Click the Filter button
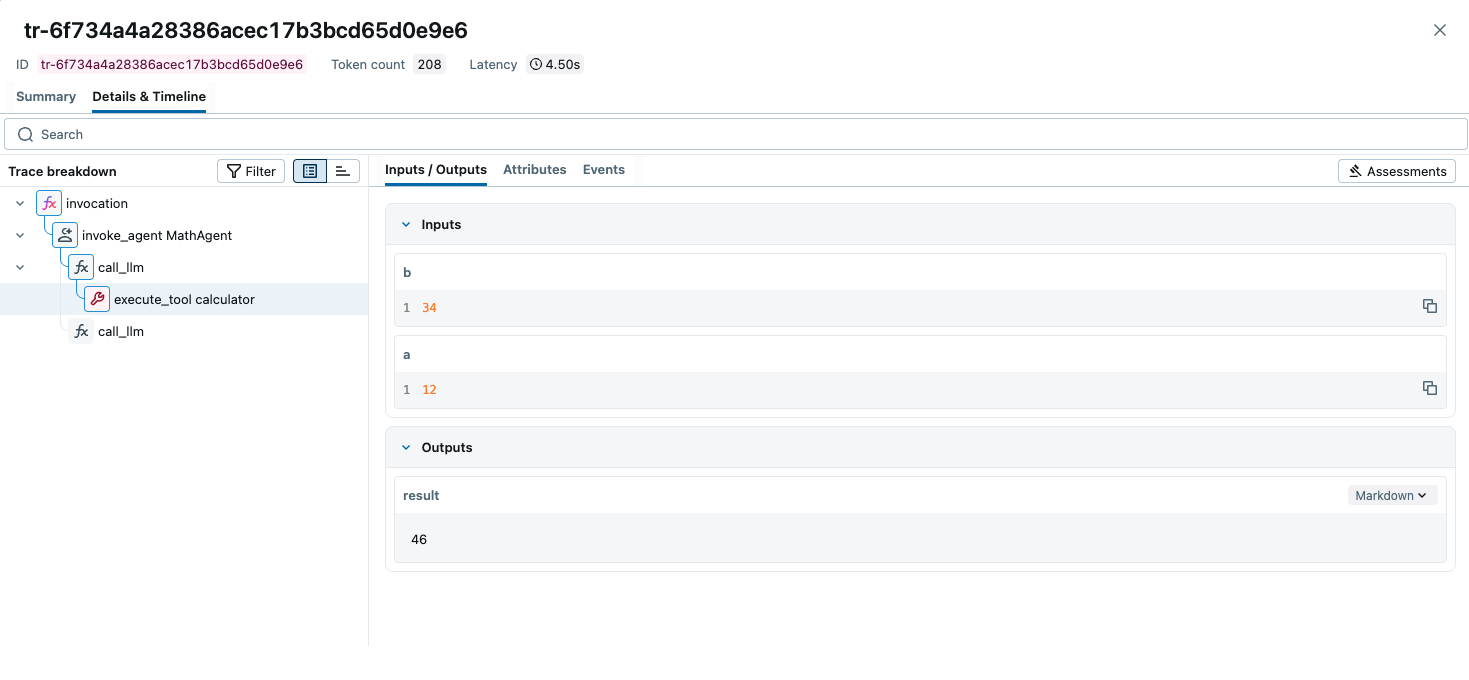1469x680 pixels. coord(250,170)
